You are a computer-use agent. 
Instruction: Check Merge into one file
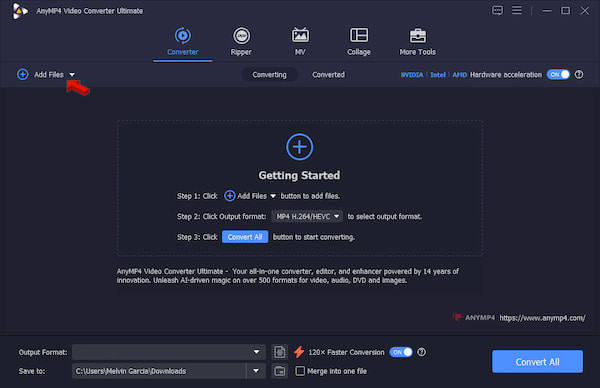coord(300,371)
